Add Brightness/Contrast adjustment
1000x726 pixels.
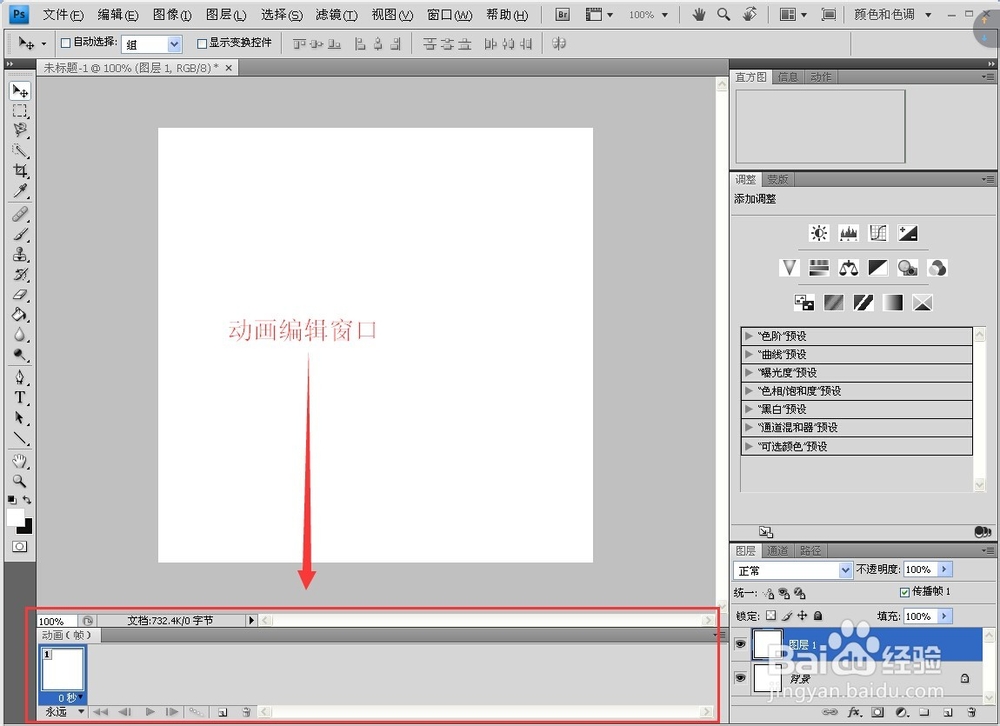point(819,233)
